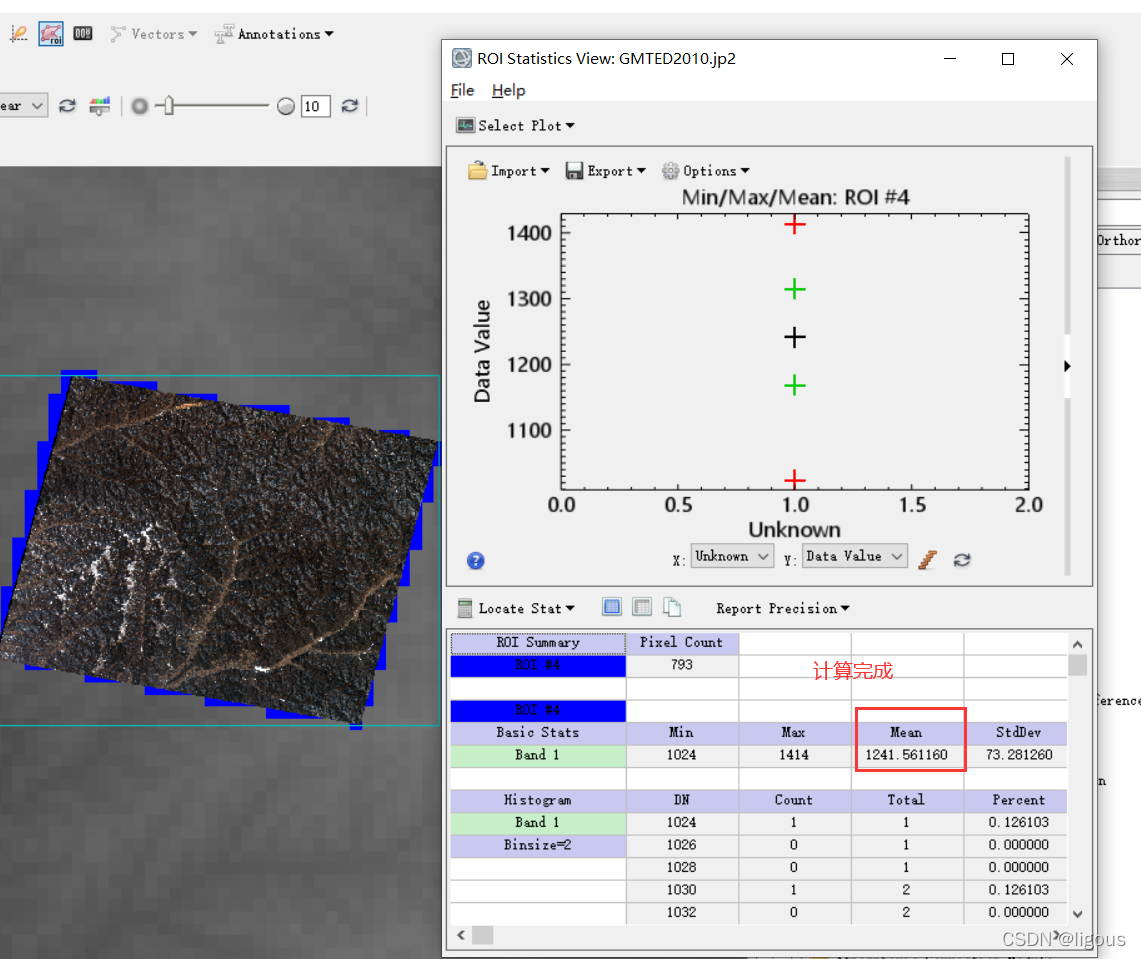The height and width of the screenshot is (959, 1141).
Task: Open the Help menu in ROI Statistics
Action: [x=508, y=90]
